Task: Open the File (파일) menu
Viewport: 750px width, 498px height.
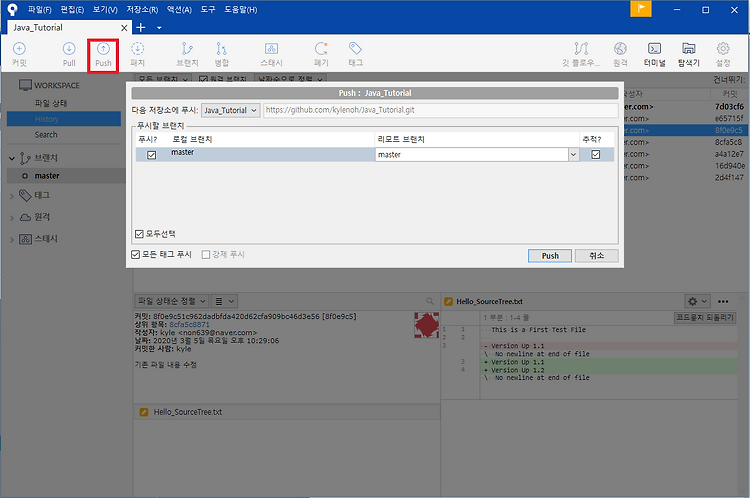Action: pos(39,10)
